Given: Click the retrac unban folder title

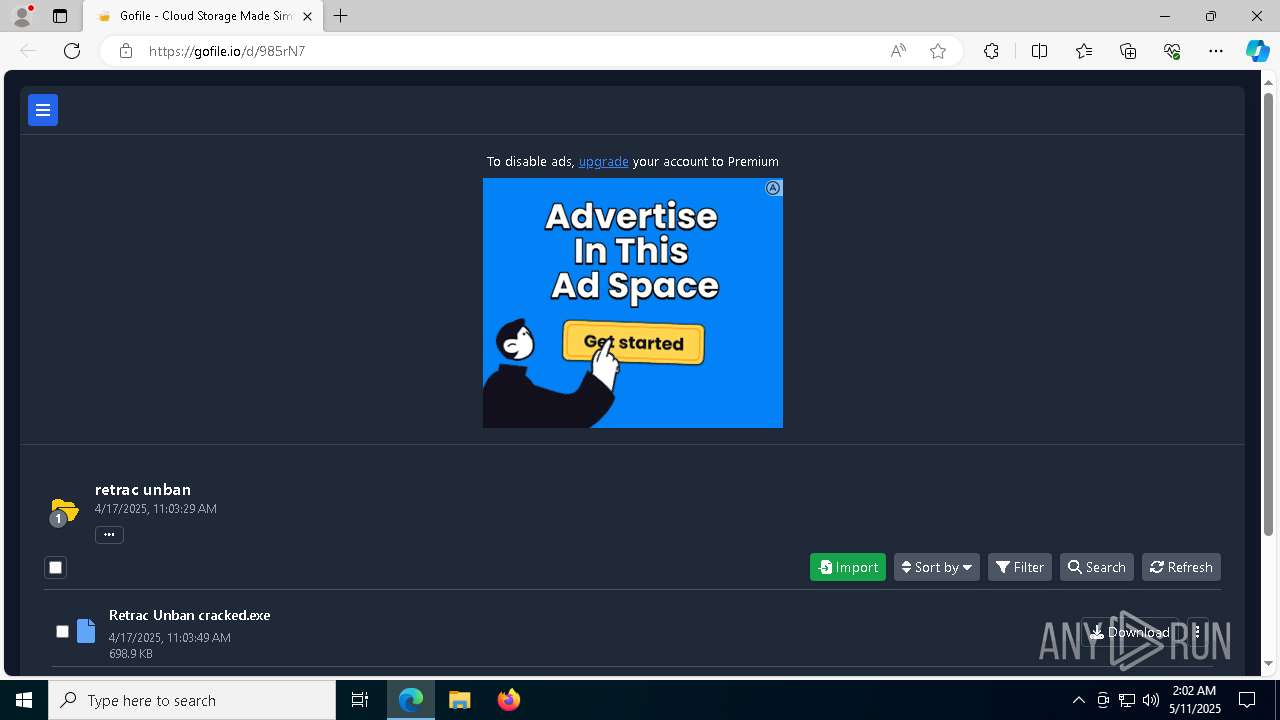Looking at the screenshot, I should pyautogui.click(x=143, y=490).
